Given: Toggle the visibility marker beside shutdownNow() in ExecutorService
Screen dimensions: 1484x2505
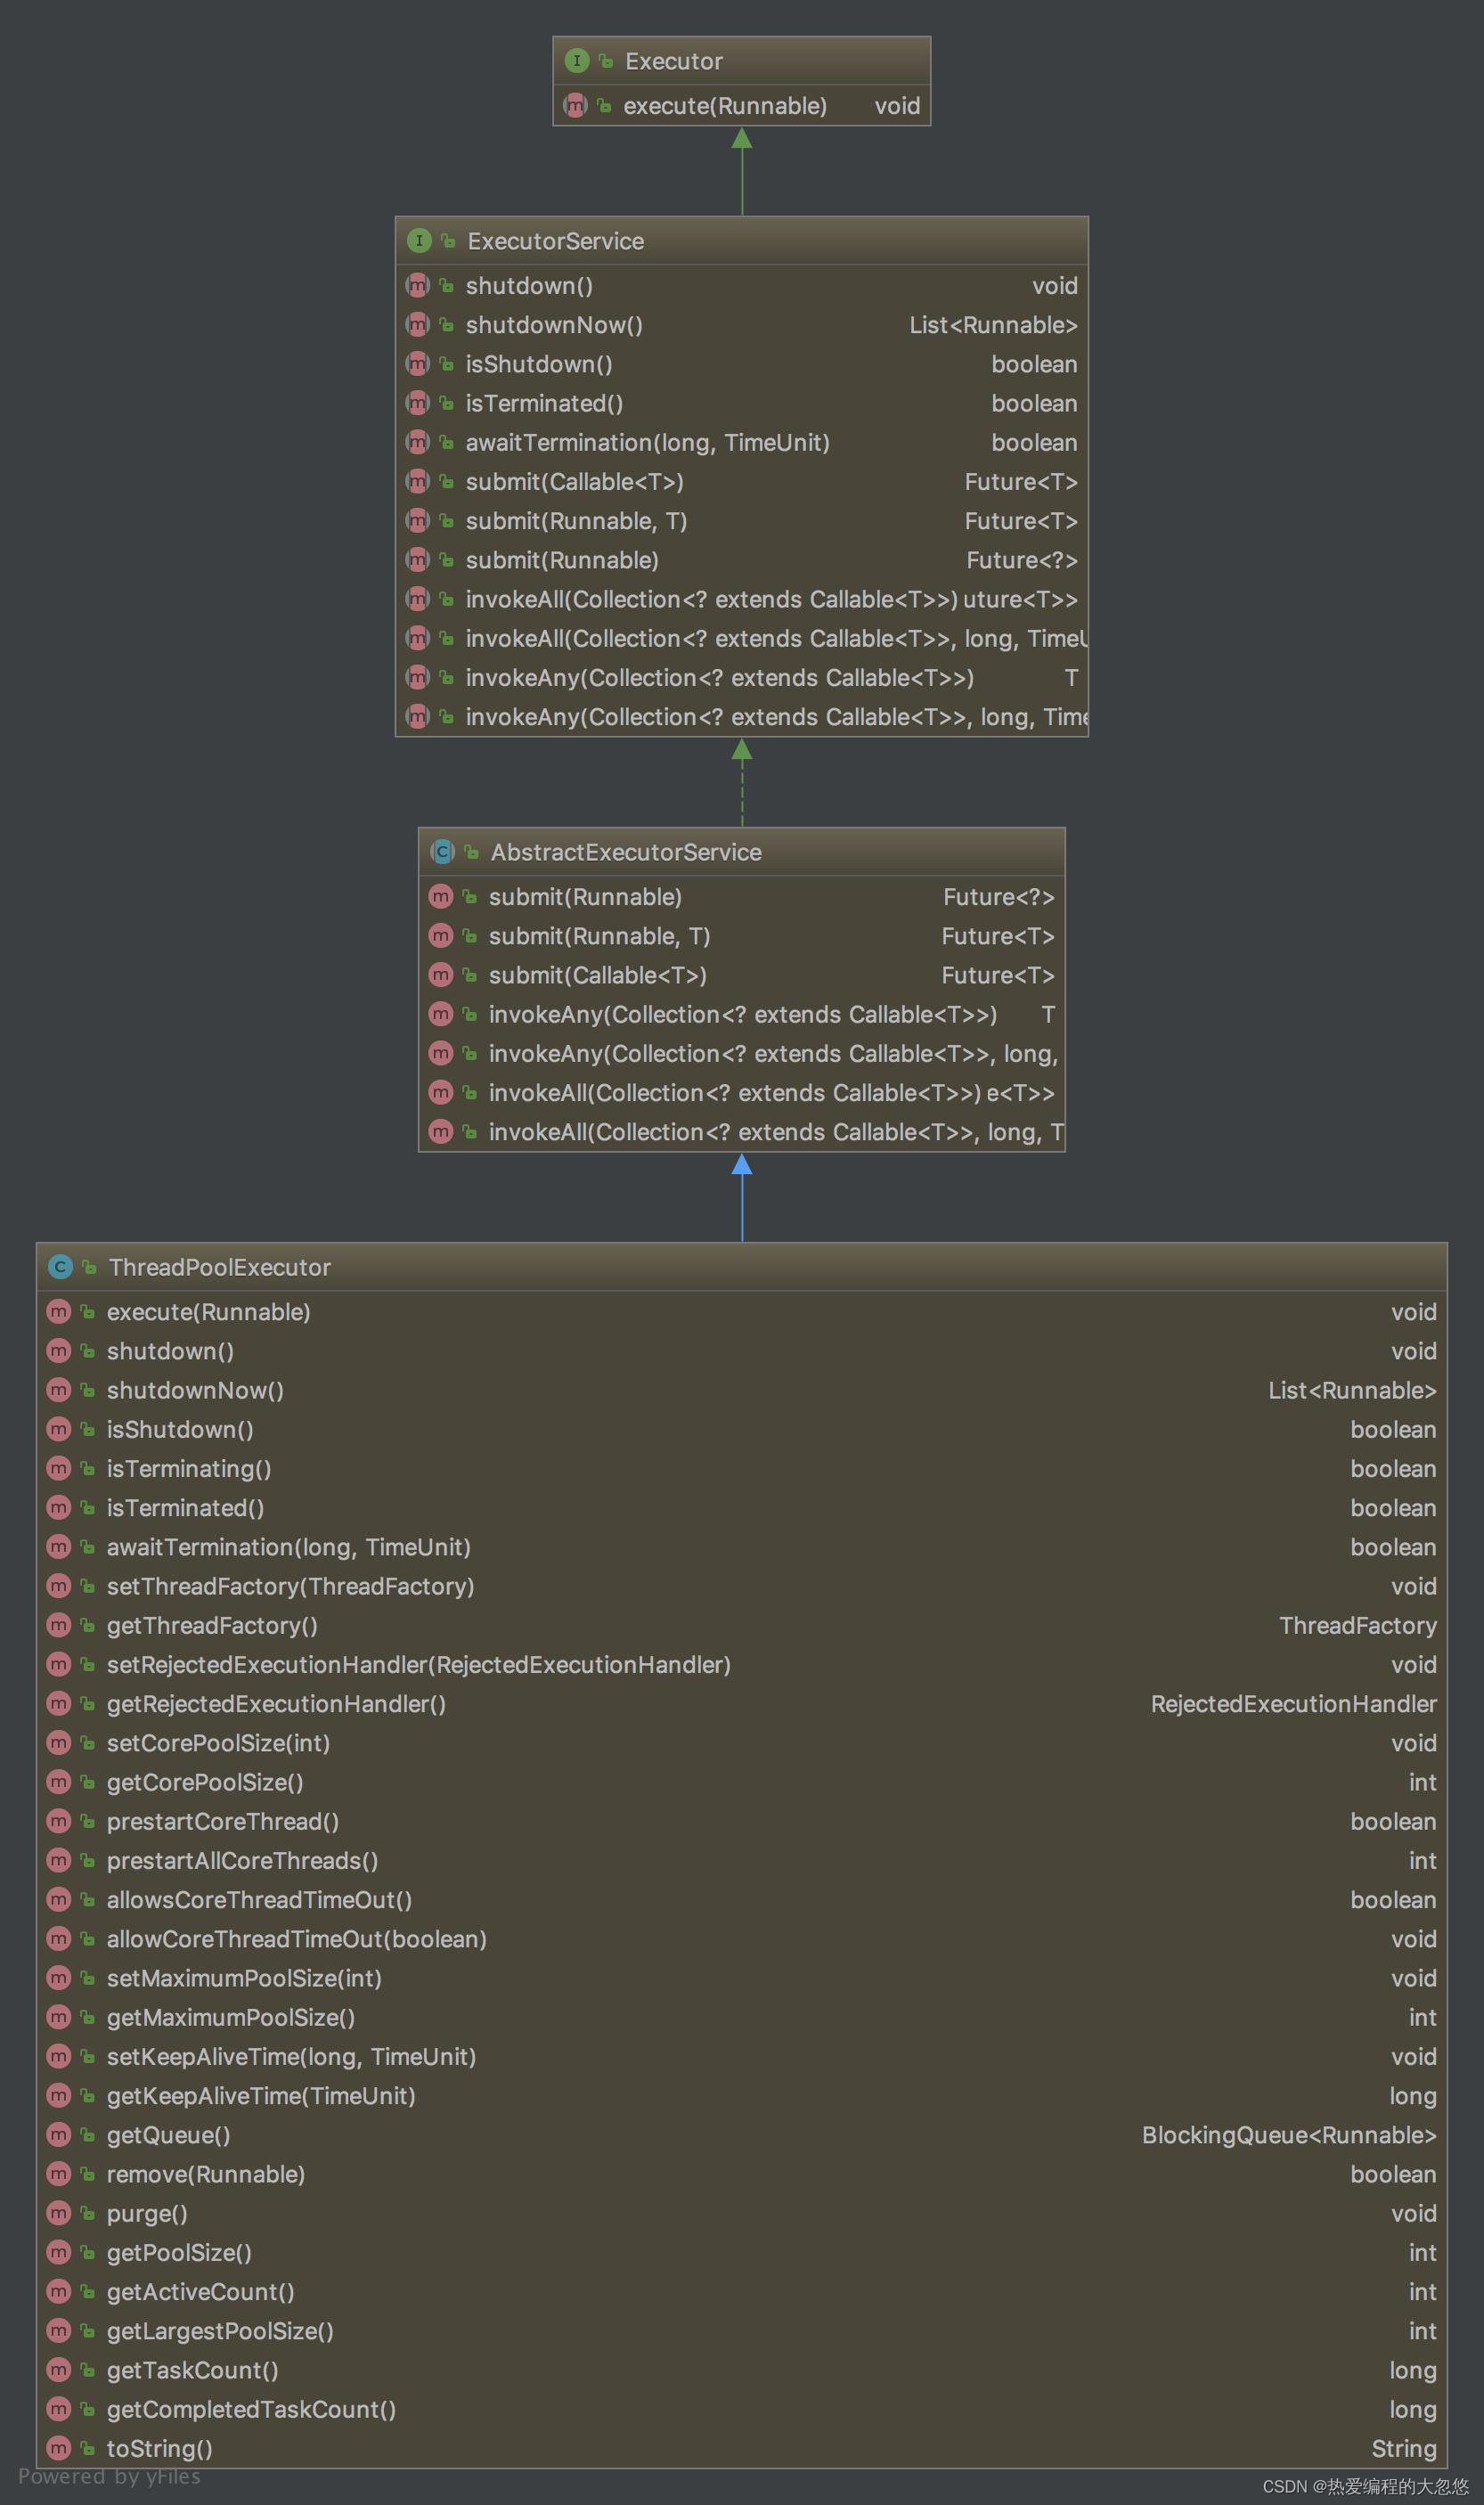Looking at the screenshot, I should click(x=445, y=324).
